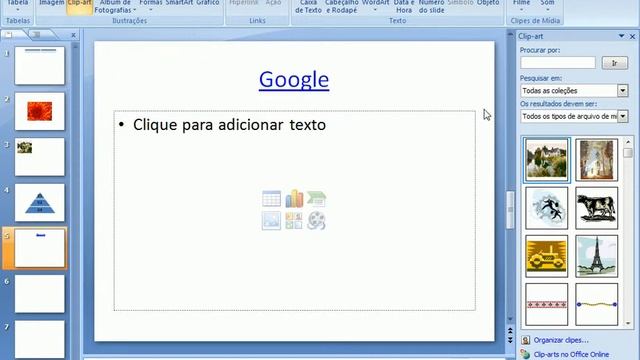Clip-art results scroll down arrow
This screenshot has width=640, height=360.
tap(628, 323)
